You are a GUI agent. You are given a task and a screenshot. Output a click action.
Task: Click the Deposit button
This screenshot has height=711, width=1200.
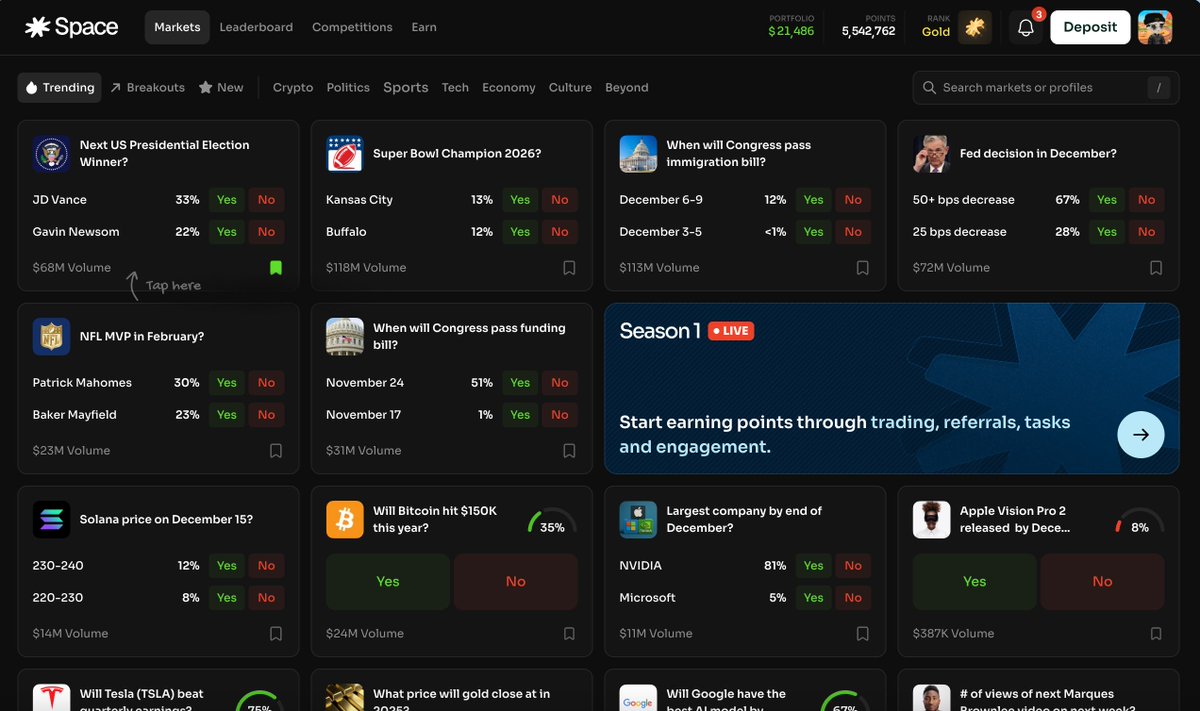coord(1090,27)
